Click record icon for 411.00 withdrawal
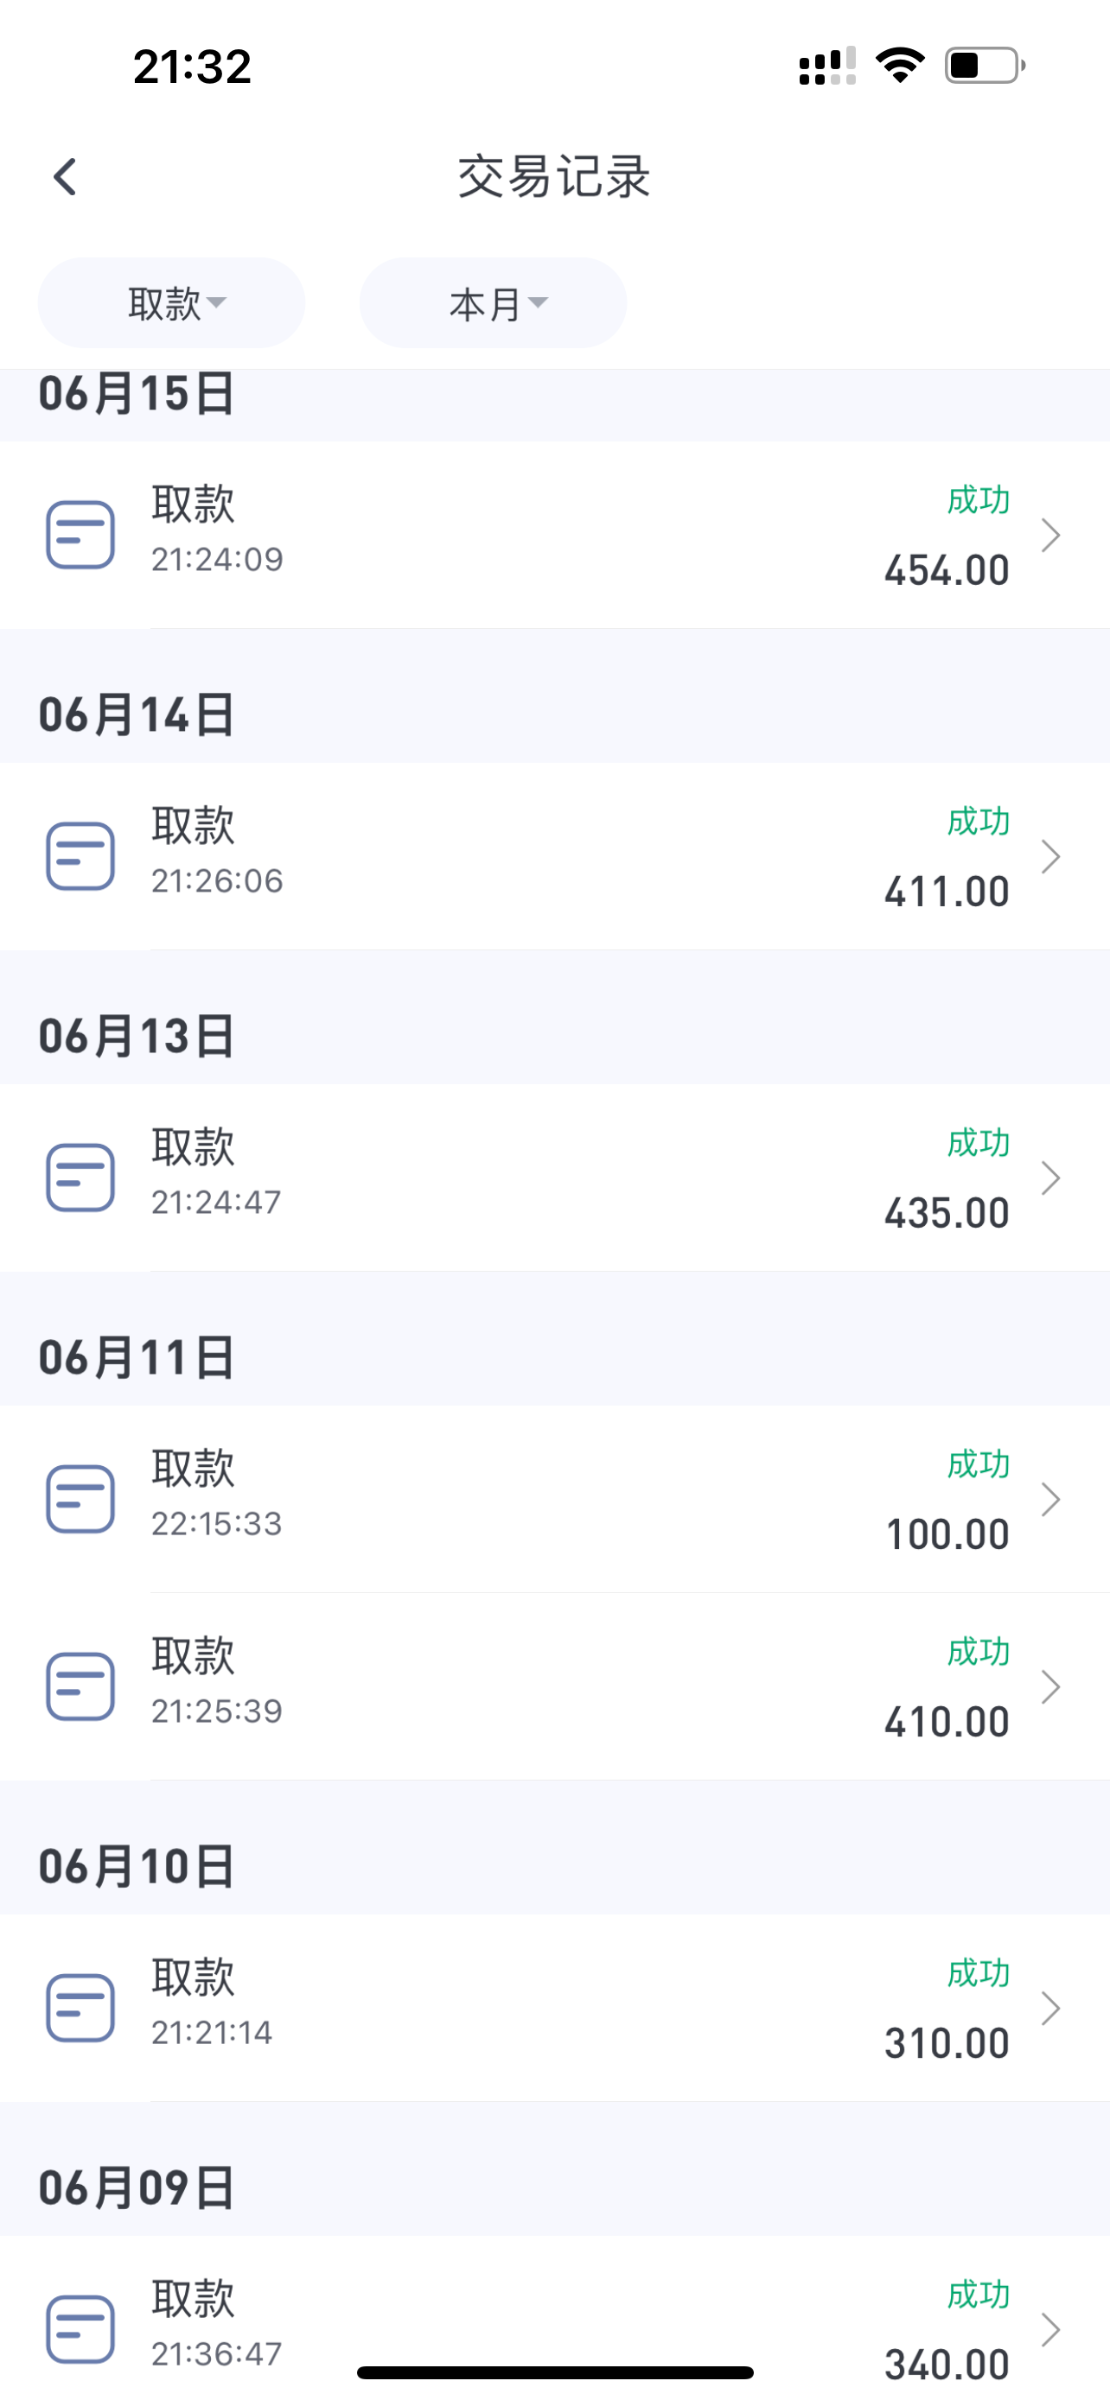 coord(80,856)
